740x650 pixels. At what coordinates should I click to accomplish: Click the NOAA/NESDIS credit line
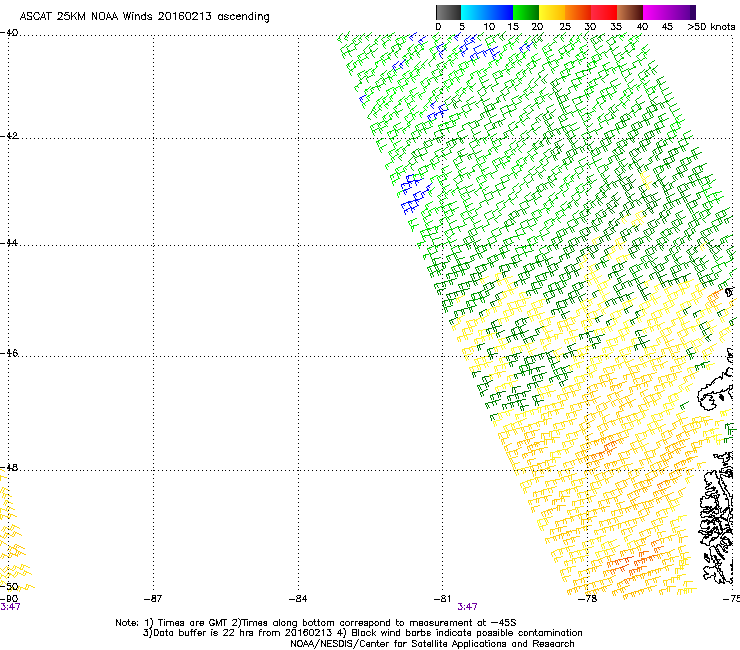[432, 644]
